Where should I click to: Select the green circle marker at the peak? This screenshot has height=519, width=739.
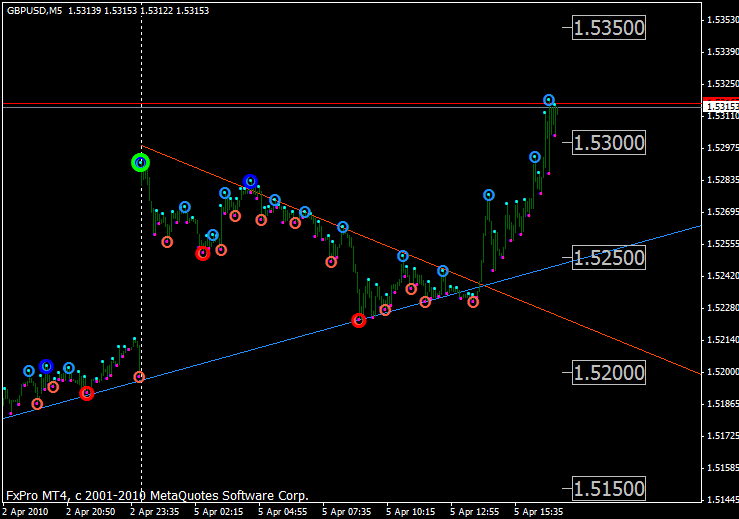pyautogui.click(x=140, y=163)
